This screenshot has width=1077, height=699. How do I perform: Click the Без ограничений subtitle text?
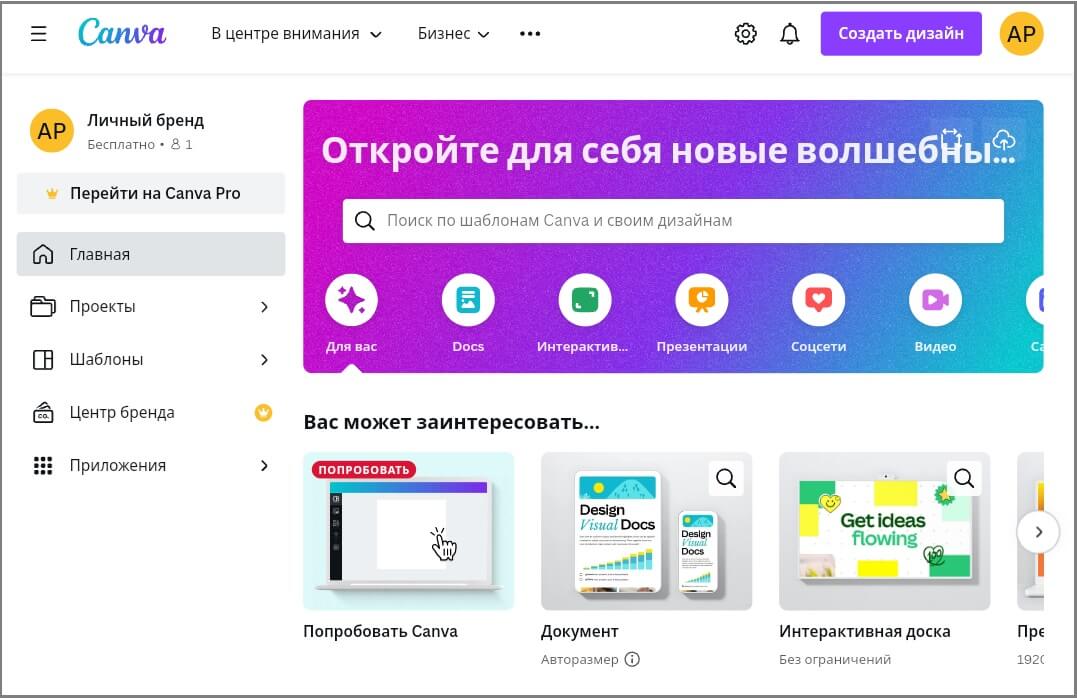point(835,659)
